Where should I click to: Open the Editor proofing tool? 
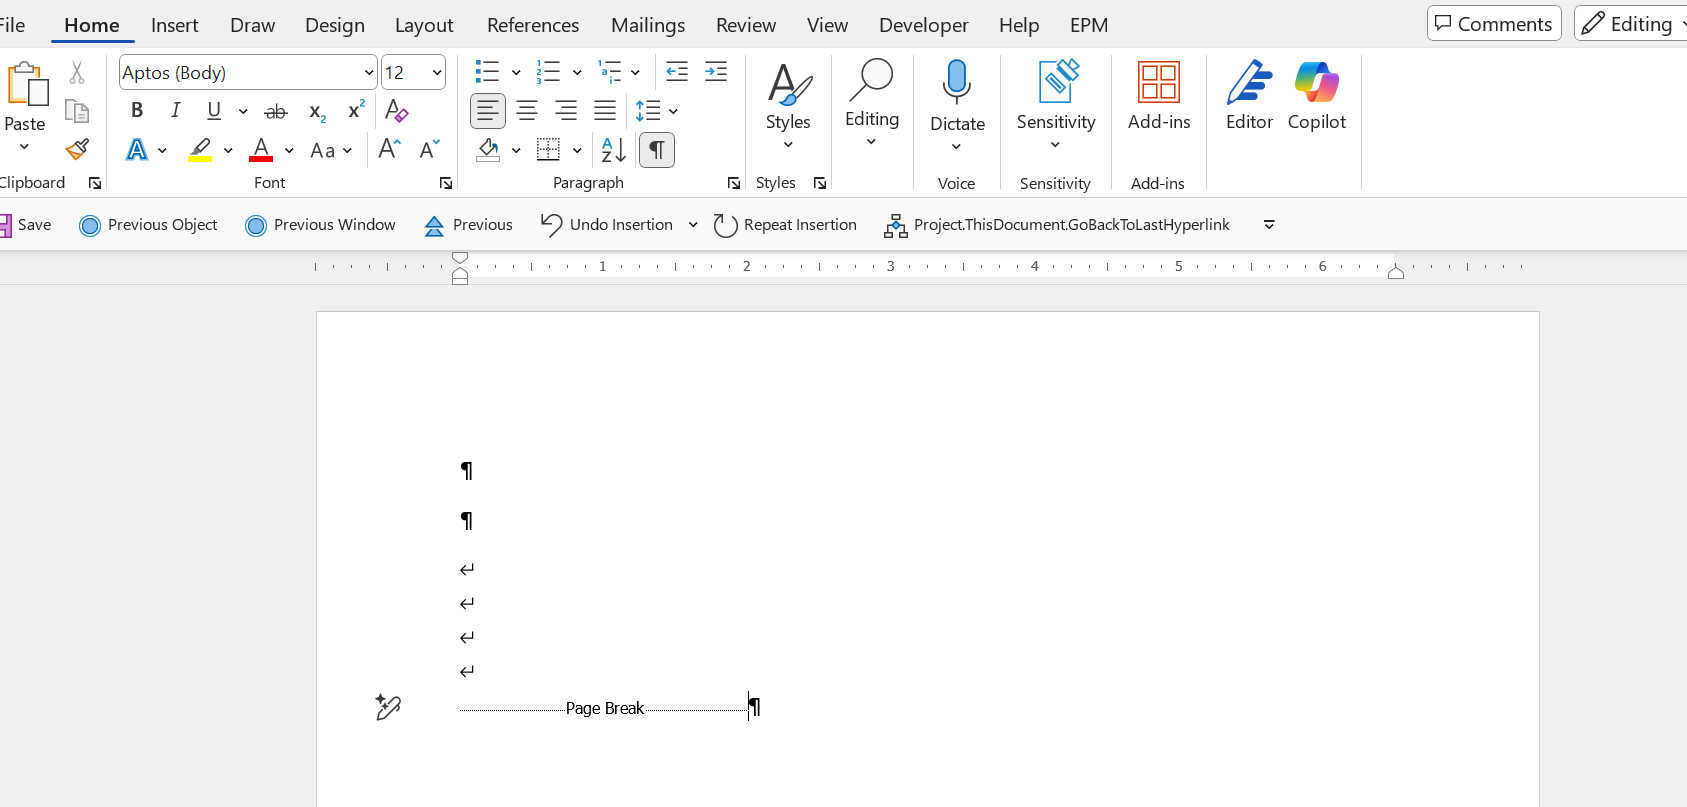coord(1249,96)
